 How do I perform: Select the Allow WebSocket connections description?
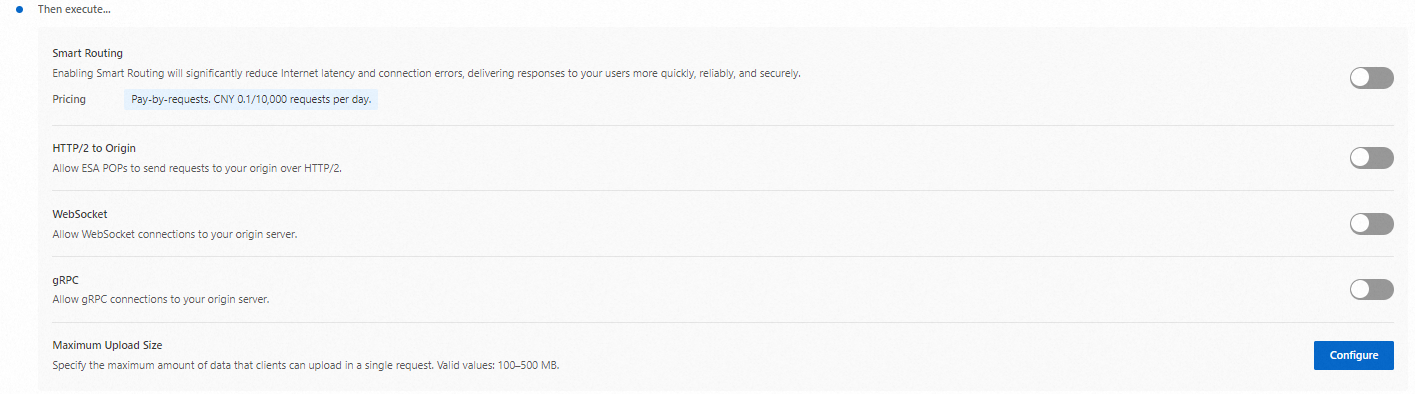coord(175,234)
